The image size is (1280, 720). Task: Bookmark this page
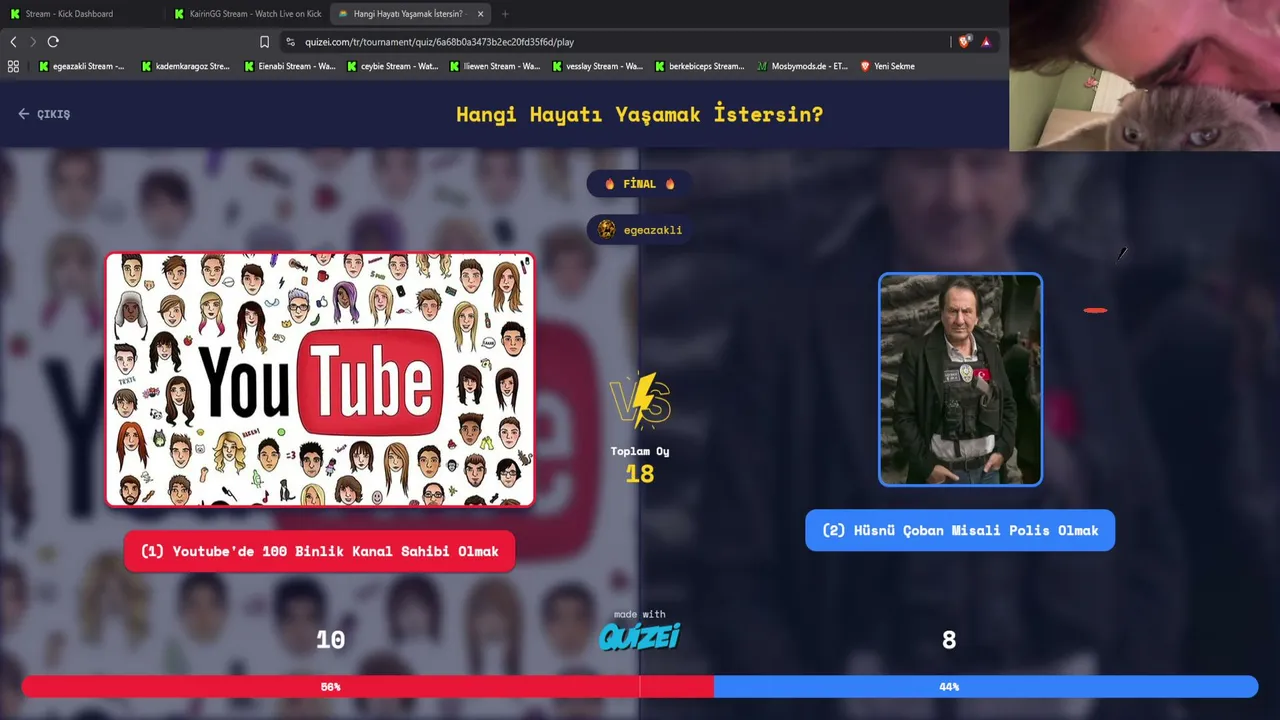click(x=264, y=42)
